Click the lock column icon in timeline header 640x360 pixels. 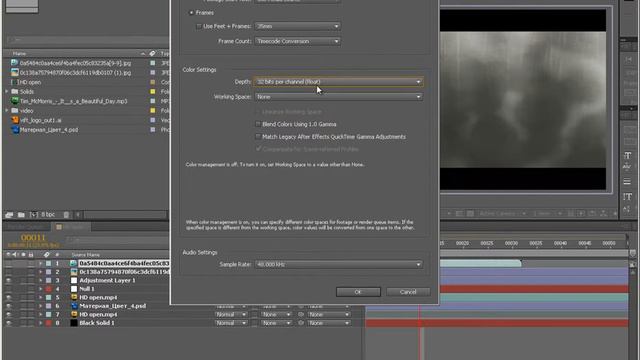click(x=31, y=255)
